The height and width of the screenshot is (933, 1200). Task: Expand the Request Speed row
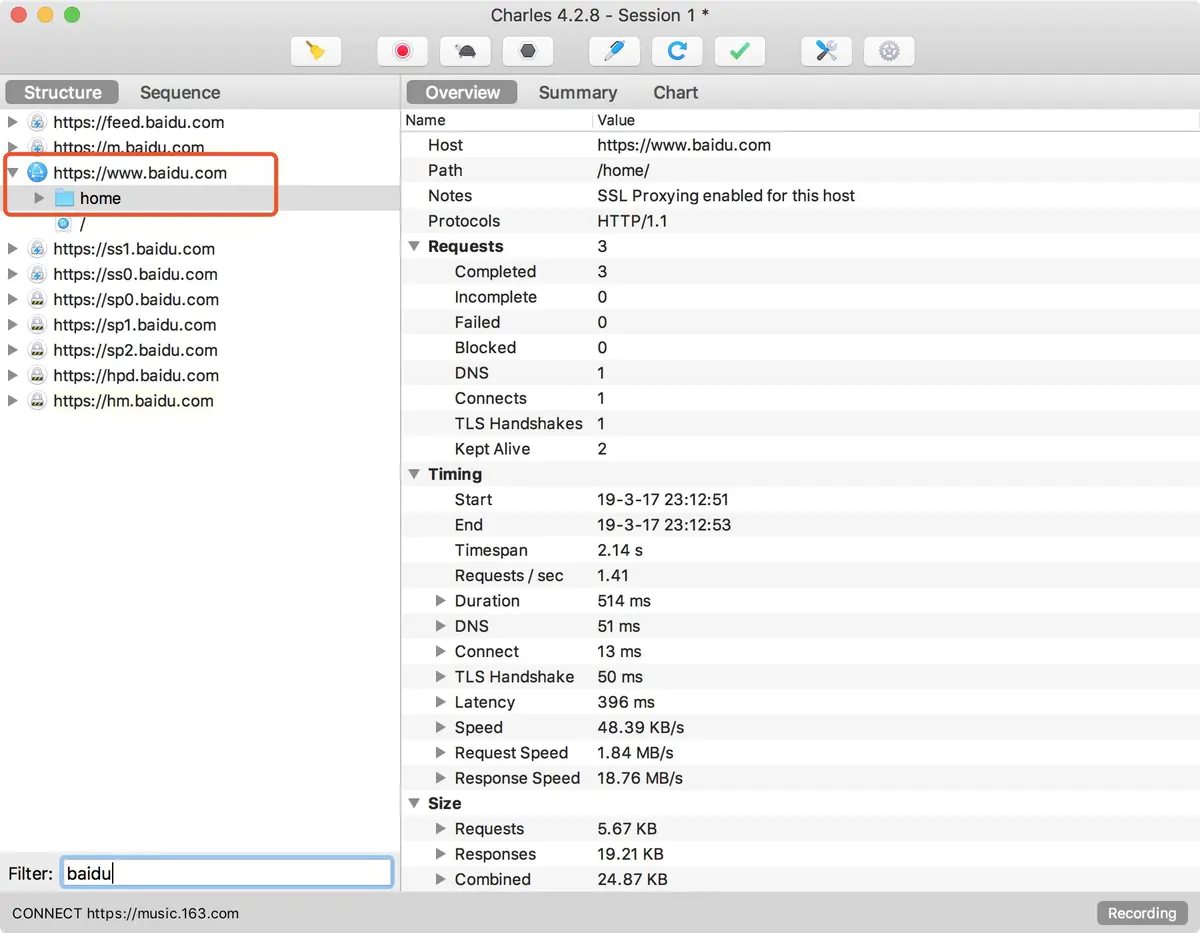coord(440,753)
